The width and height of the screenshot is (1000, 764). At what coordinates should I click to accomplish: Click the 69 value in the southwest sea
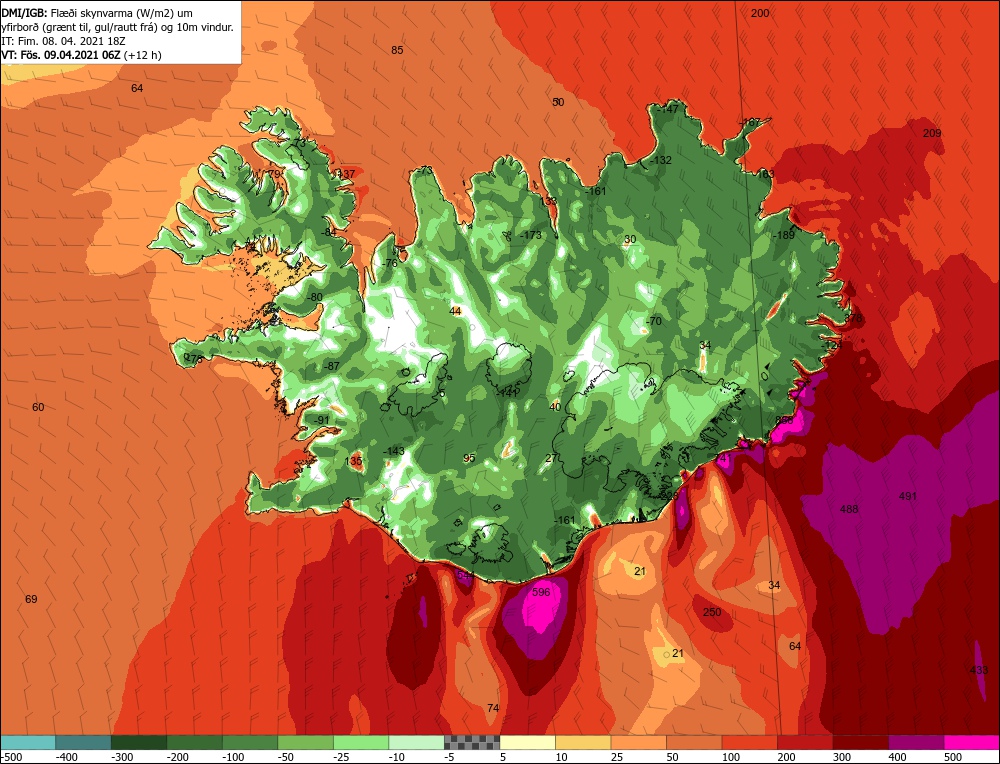pos(31,599)
